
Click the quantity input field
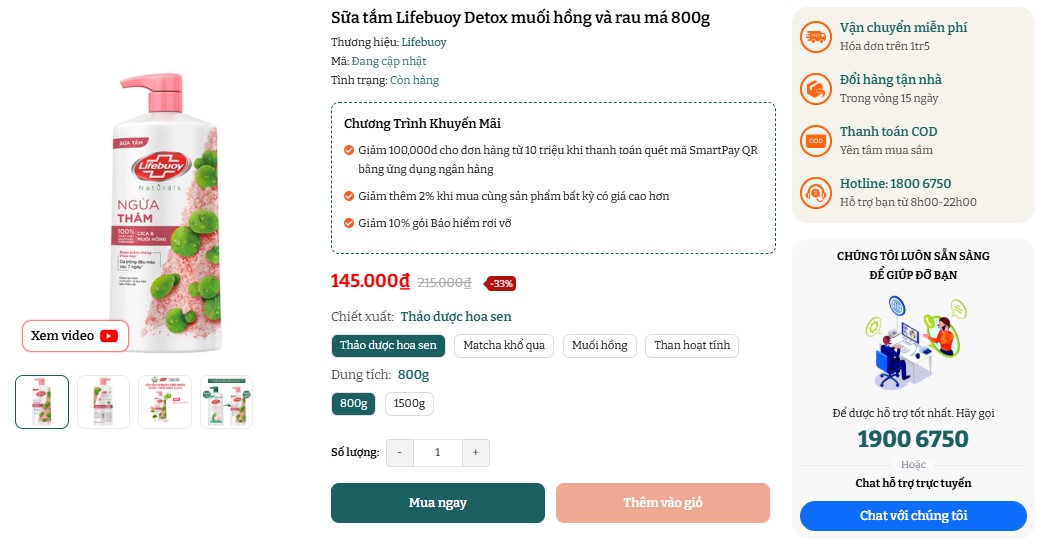pyautogui.click(x=437, y=453)
